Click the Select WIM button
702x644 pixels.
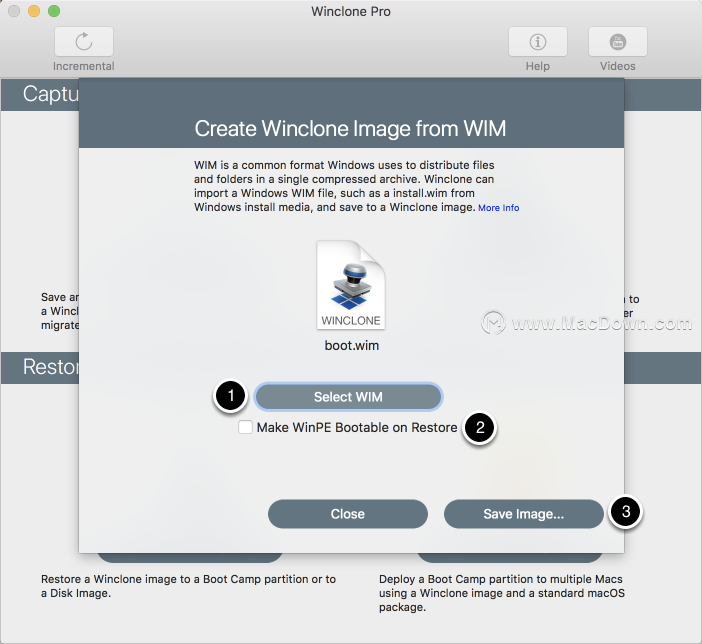(x=348, y=397)
